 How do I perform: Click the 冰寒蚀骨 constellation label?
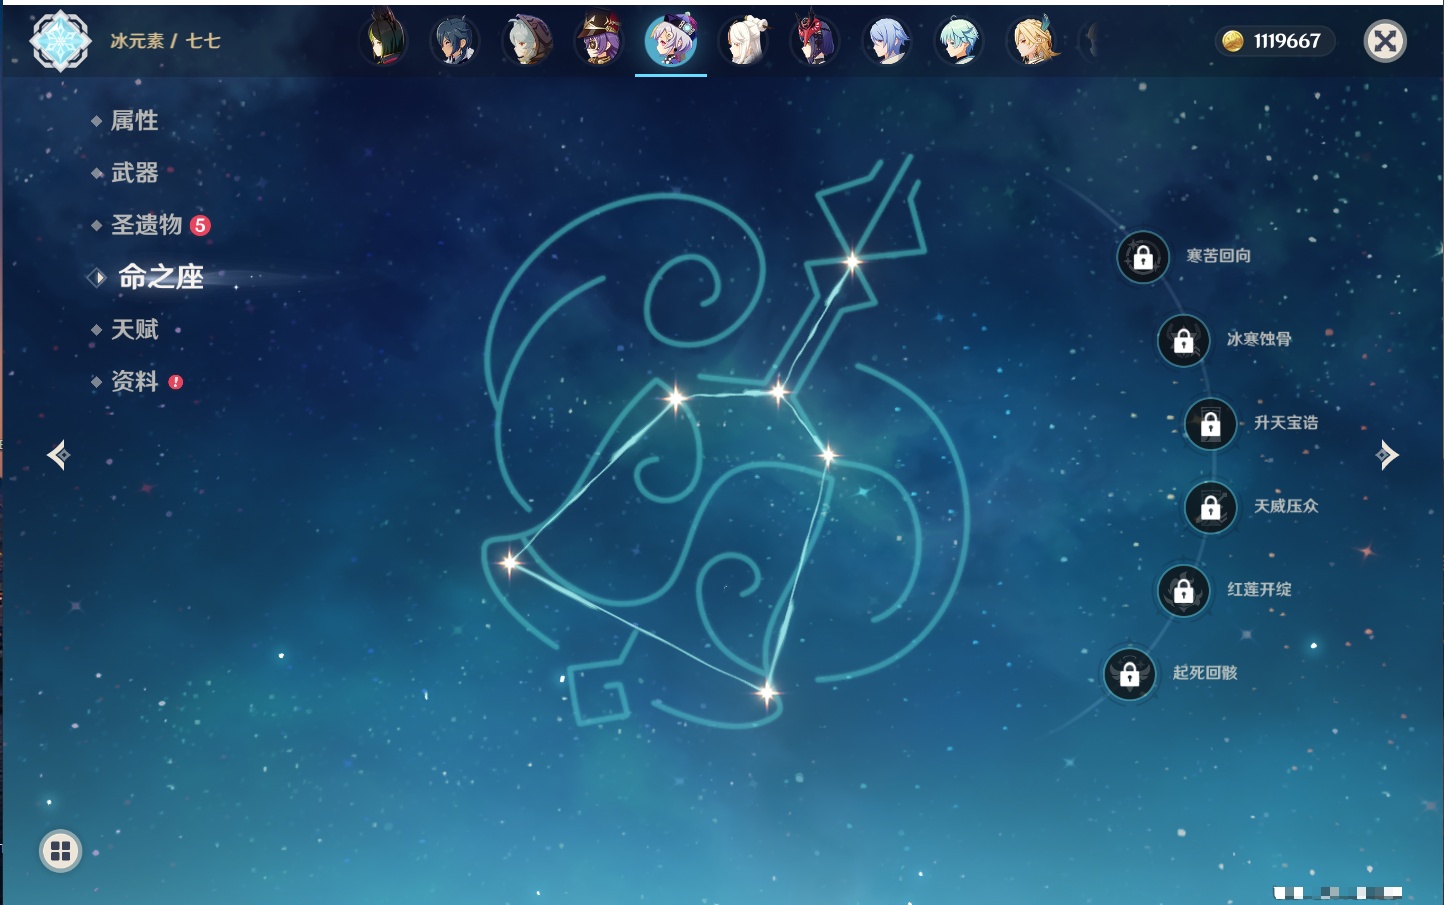pos(1259,339)
